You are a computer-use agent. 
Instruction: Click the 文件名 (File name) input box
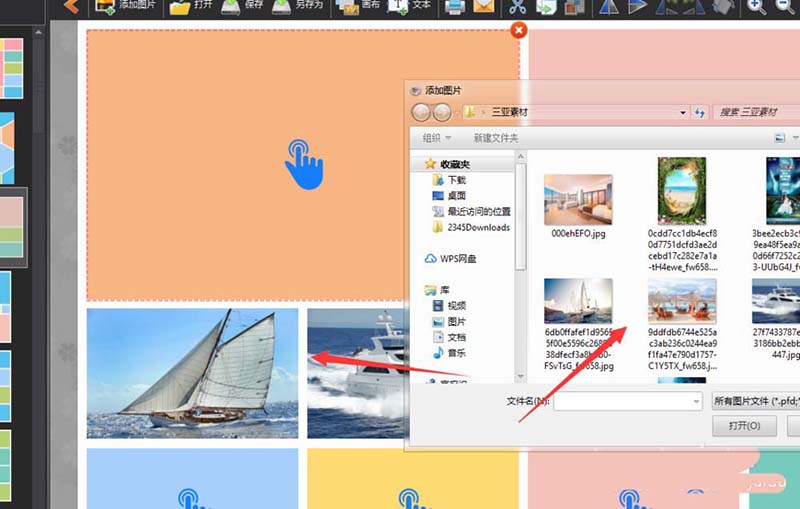[x=628, y=401]
